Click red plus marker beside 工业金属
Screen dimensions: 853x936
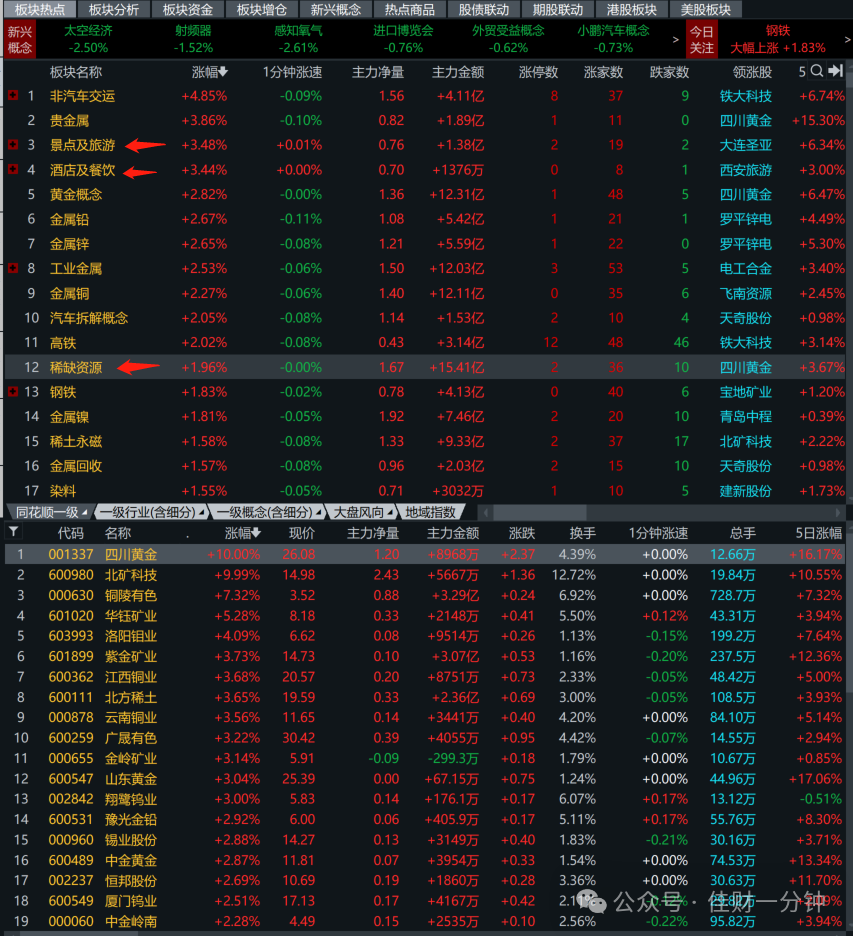coord(13,268)
